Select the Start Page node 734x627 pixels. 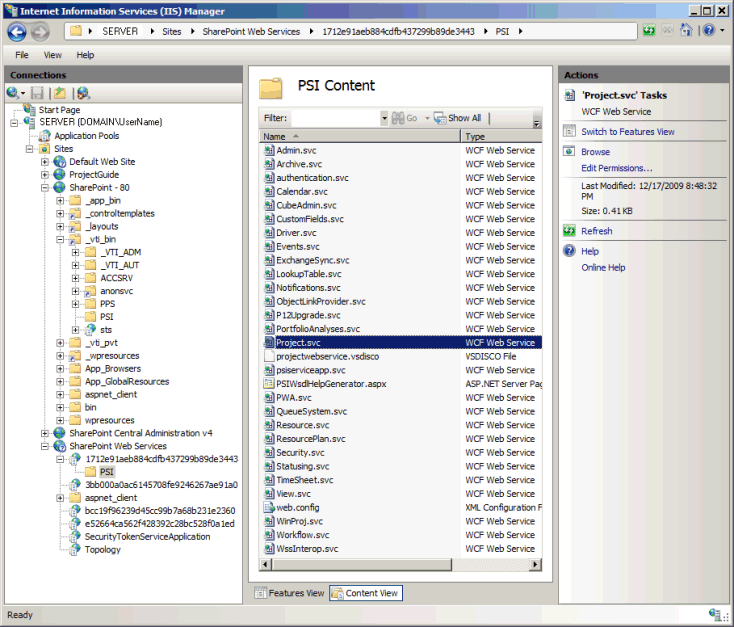pyautogui.click(x=59, y=110)
